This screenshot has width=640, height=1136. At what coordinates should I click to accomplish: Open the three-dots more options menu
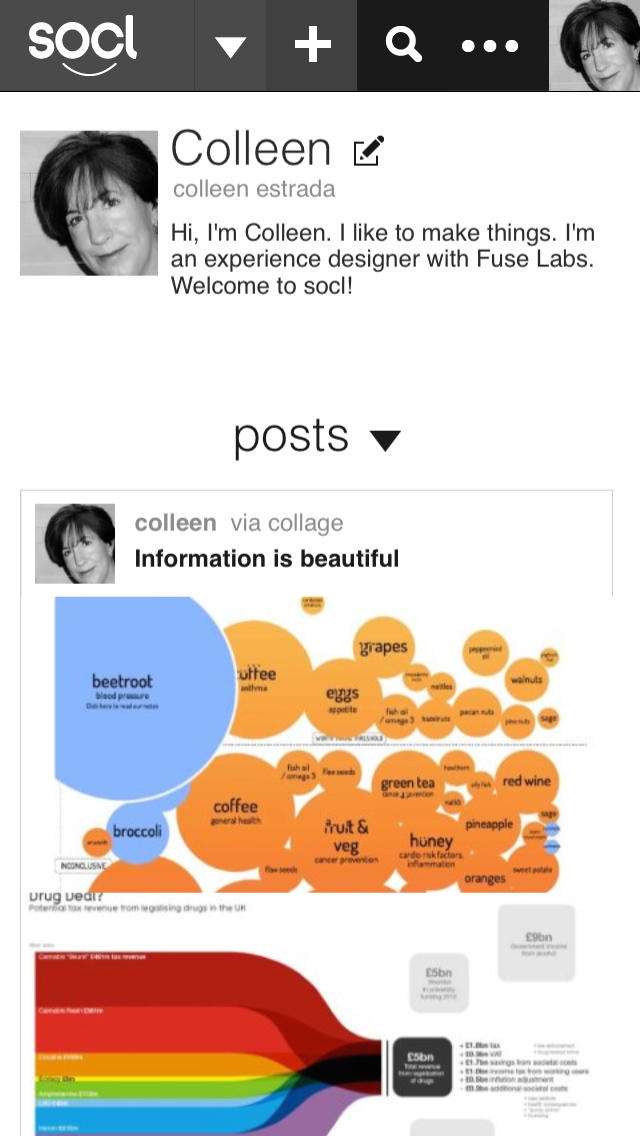pos(490,46)
